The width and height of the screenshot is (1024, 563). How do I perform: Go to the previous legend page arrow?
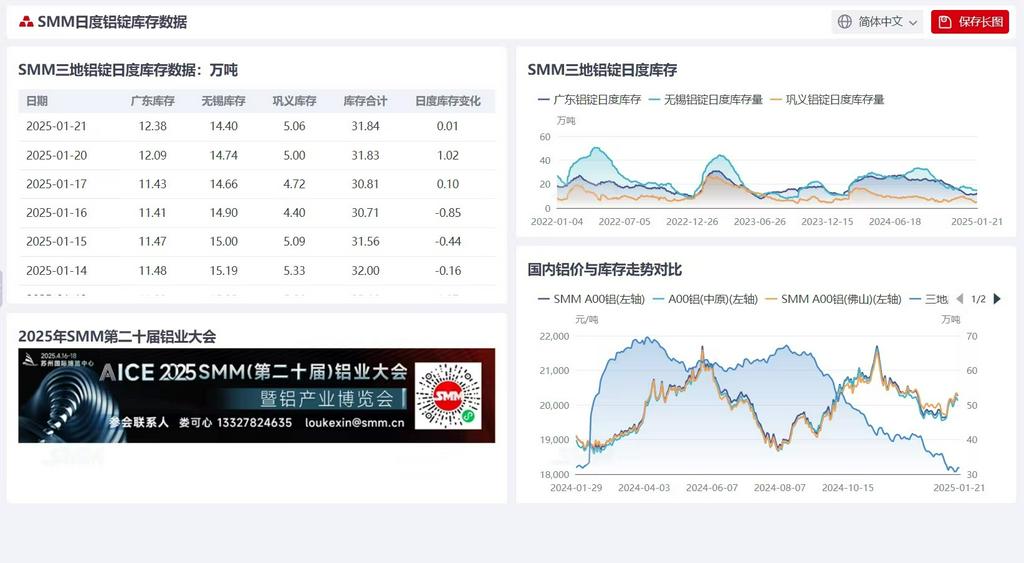click(x=959, y=299)
